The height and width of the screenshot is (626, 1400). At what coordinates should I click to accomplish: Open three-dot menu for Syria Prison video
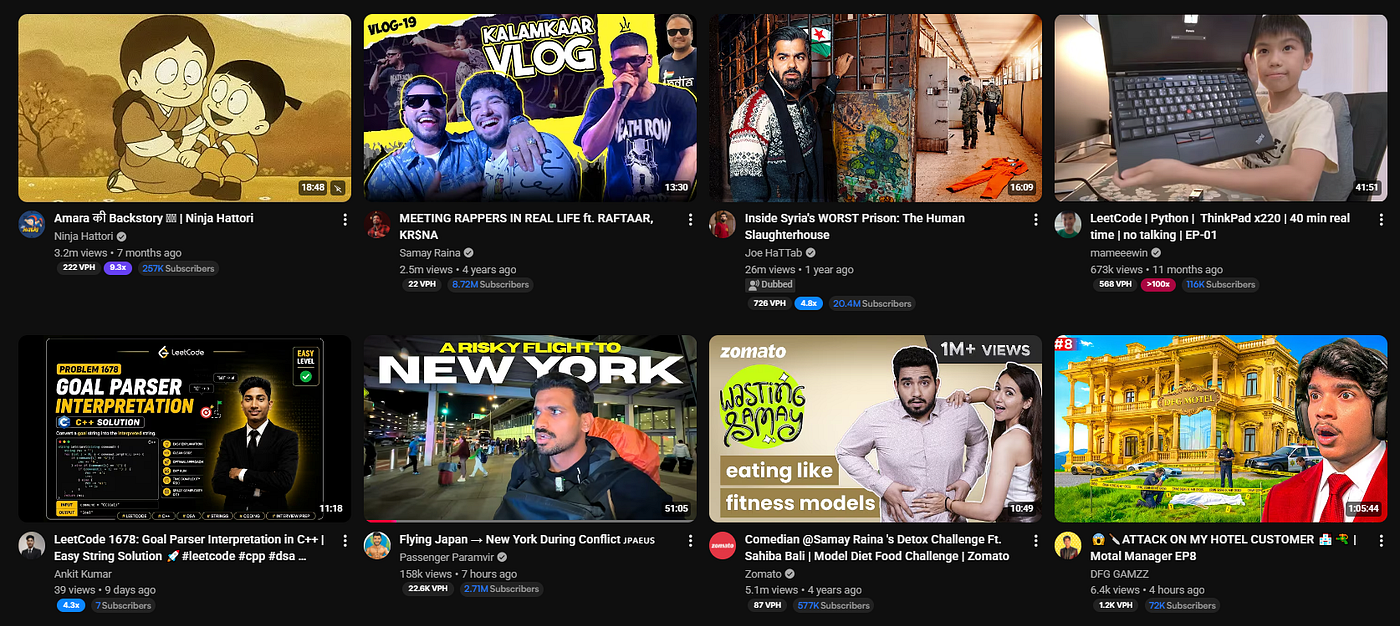click(x=1036, y=219)
